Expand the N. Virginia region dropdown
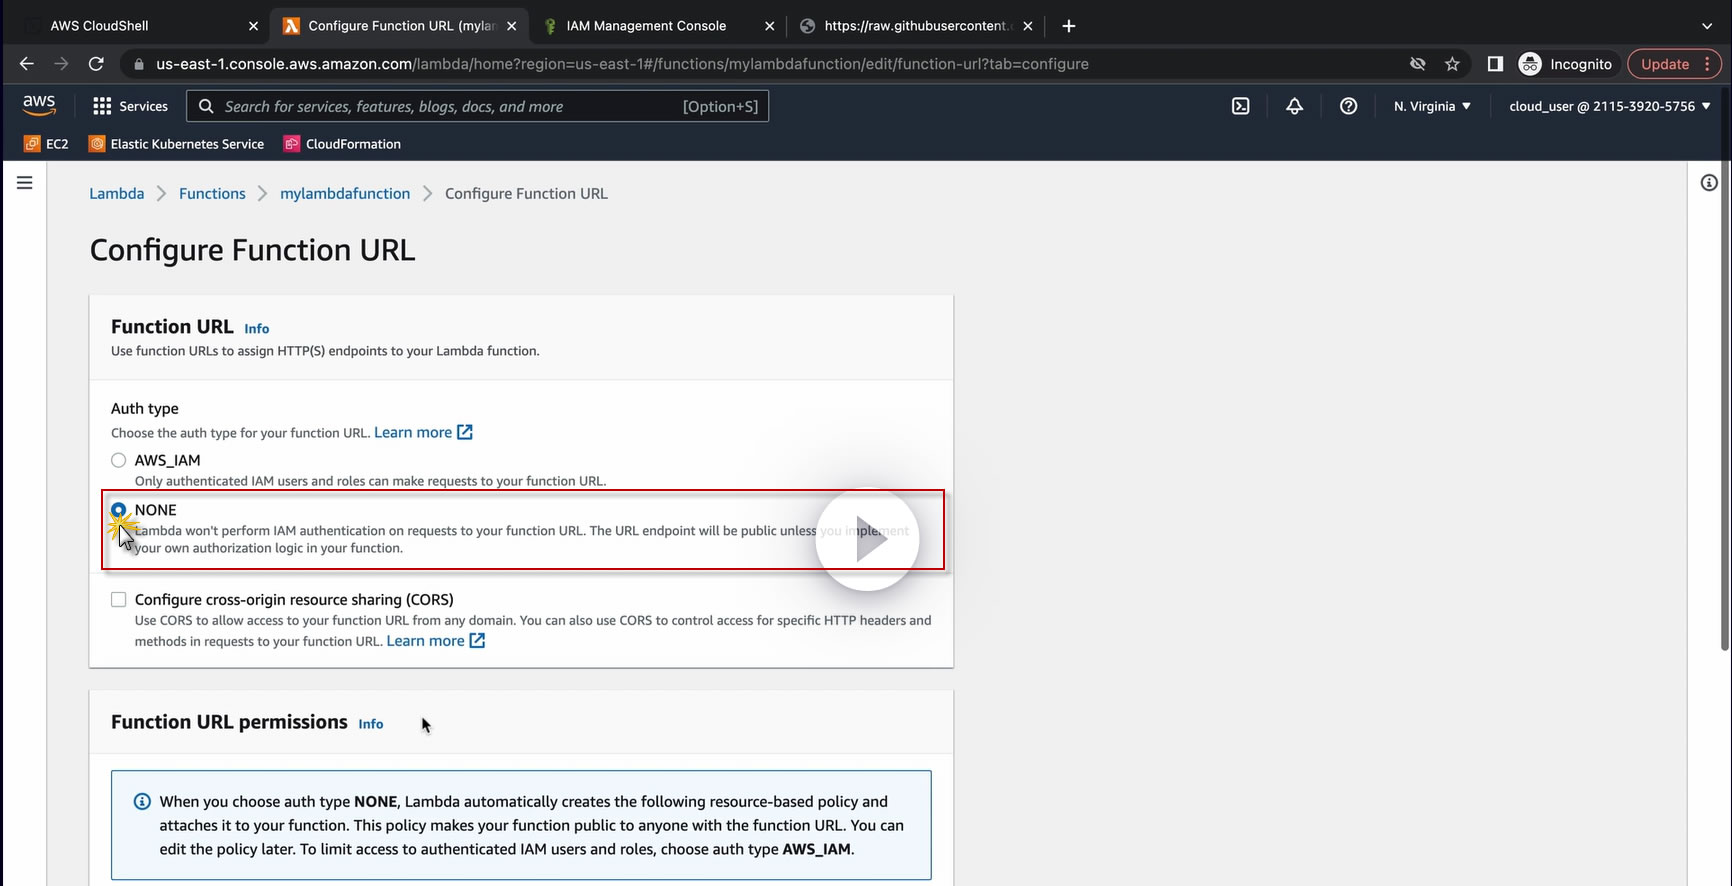This screenshot has width=1732, height=886. click(x=1432, y=106)
